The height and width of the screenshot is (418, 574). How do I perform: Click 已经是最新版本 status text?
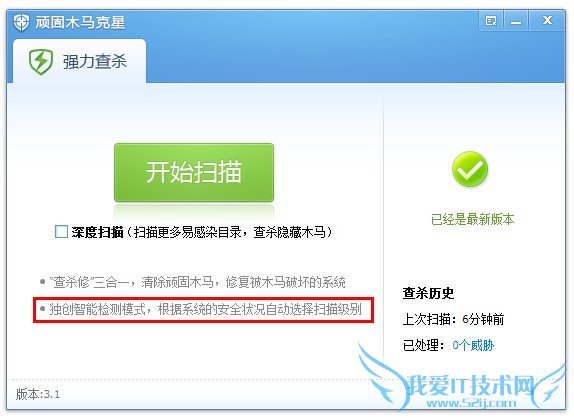(x=472, y=219)
